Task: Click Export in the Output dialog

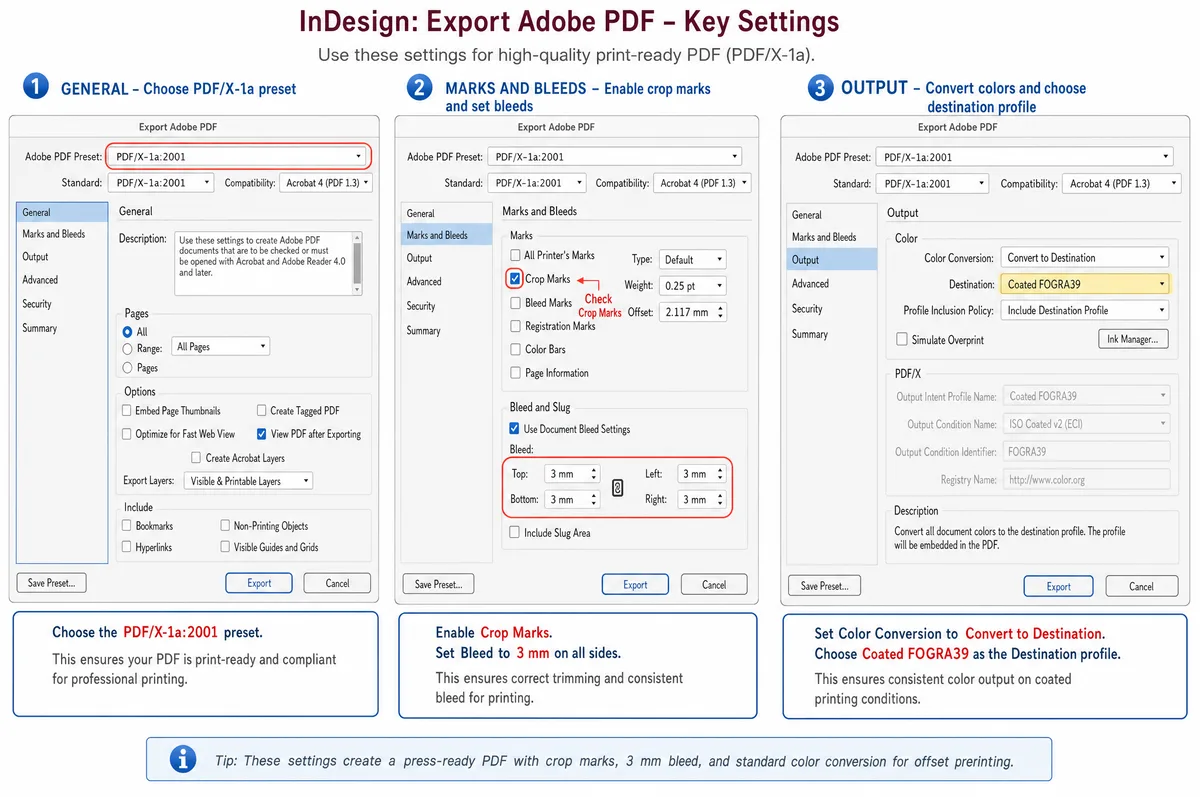Action: (x=1059, y=587)
